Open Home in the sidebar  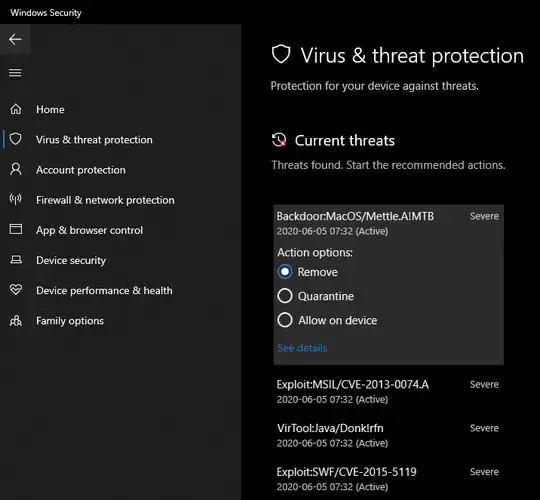pos(50,110)
